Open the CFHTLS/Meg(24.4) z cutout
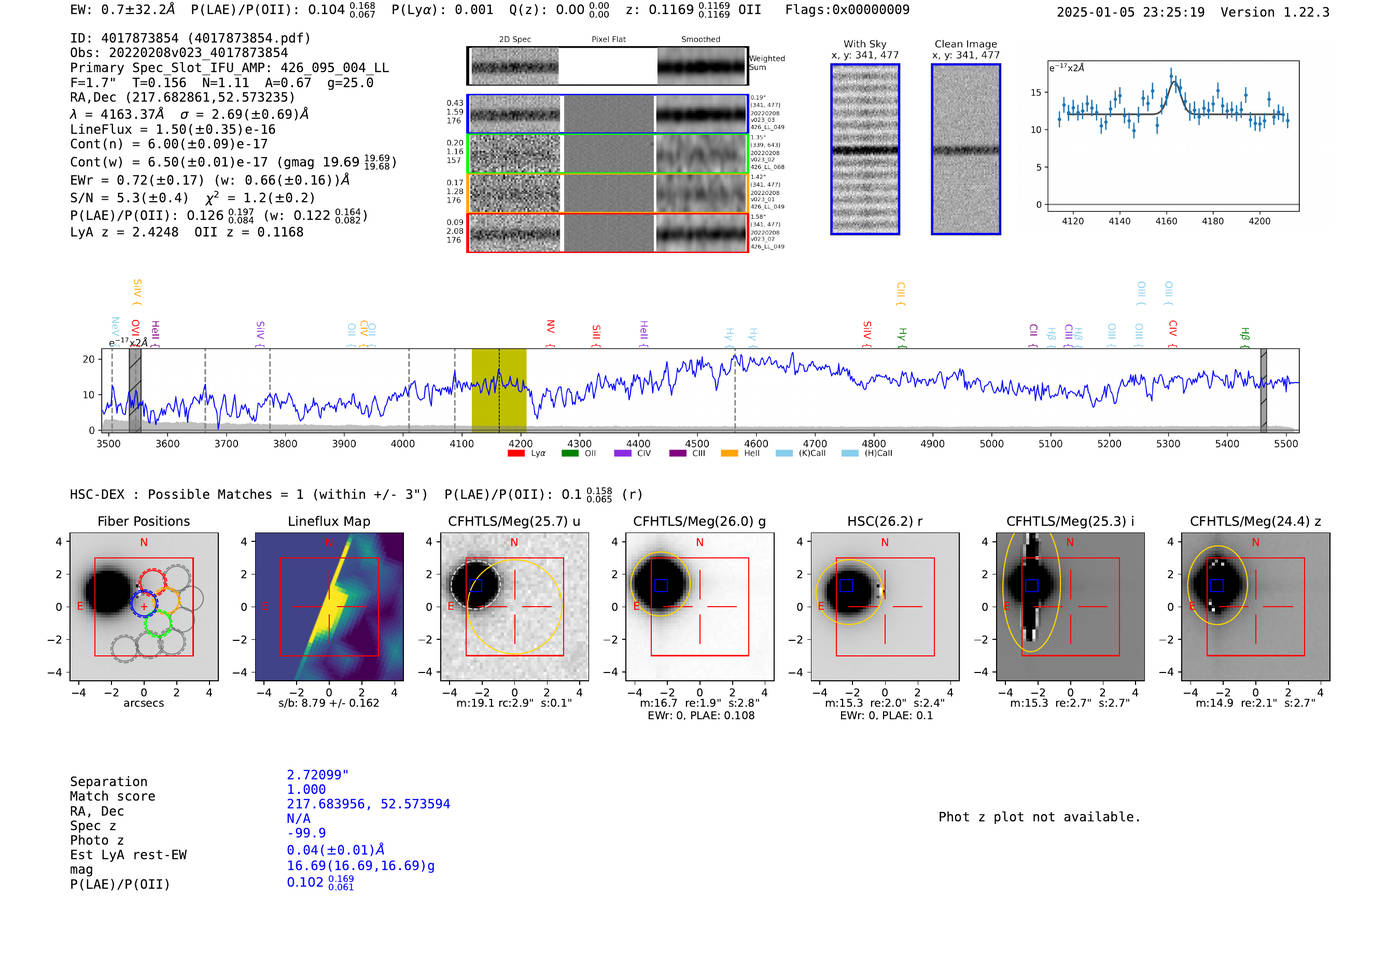Screen dimensions: 1400x953 click(x=1256, y=606)
